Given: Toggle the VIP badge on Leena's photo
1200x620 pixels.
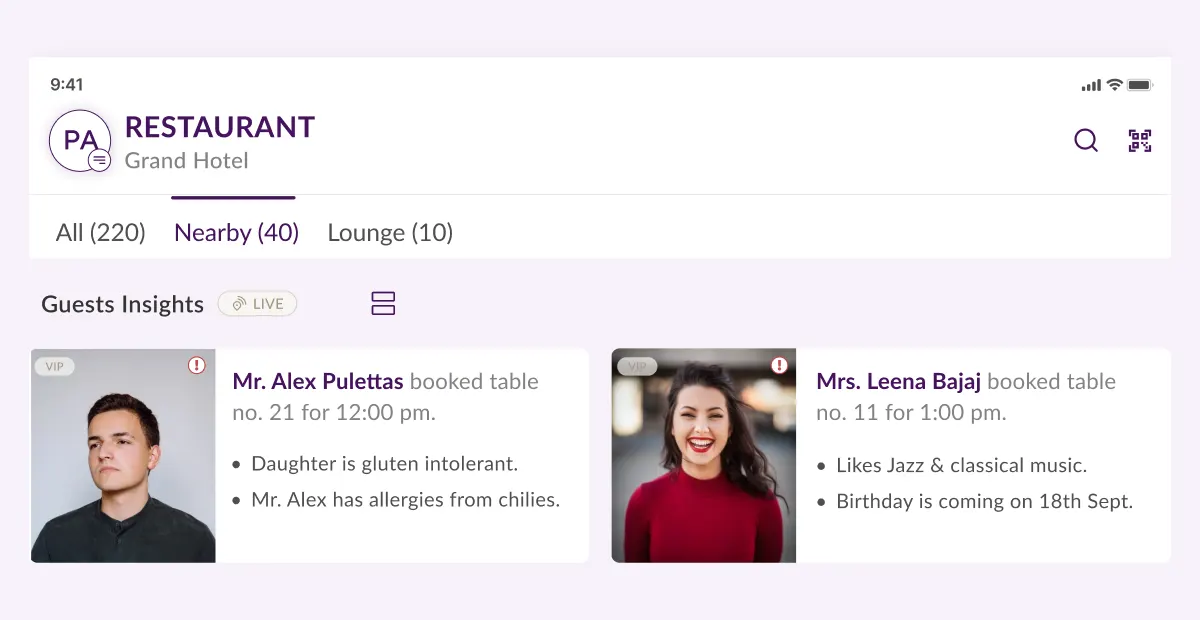Looking at the screenshot, I should pos(637,366).
